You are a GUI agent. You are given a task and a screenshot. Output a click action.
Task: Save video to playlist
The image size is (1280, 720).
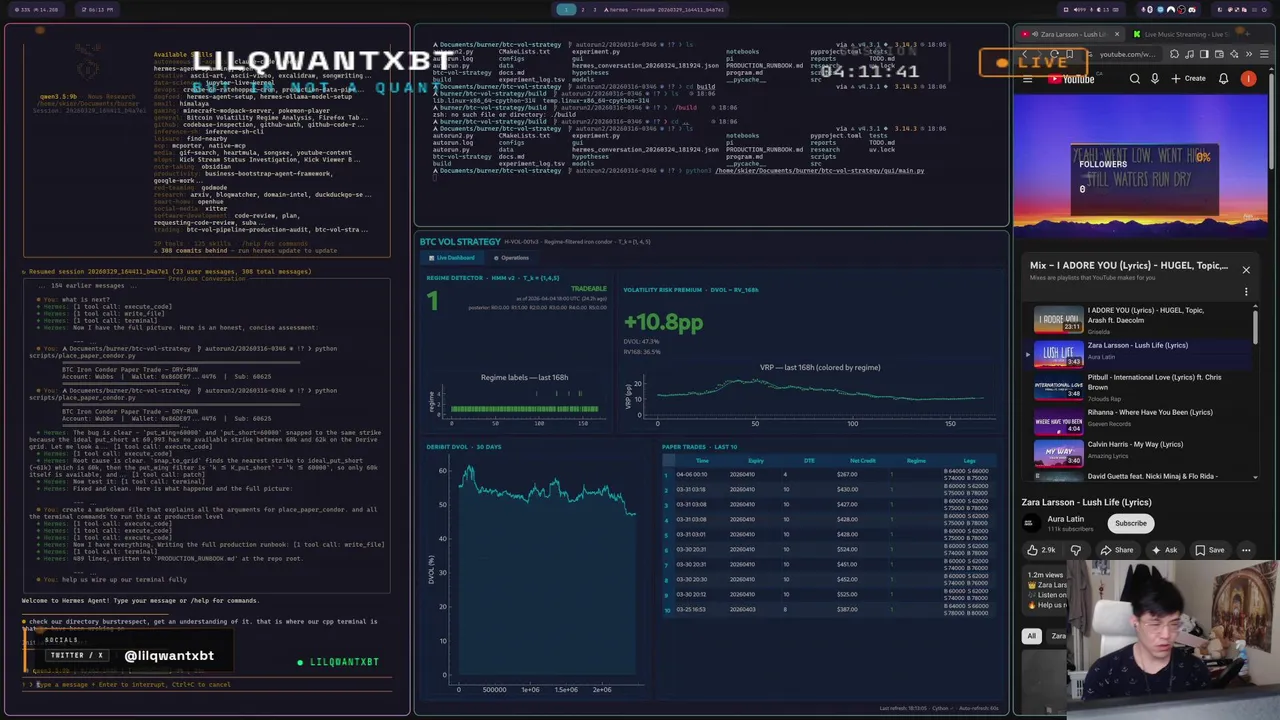pyautogui.click(x=1210, y=550)
